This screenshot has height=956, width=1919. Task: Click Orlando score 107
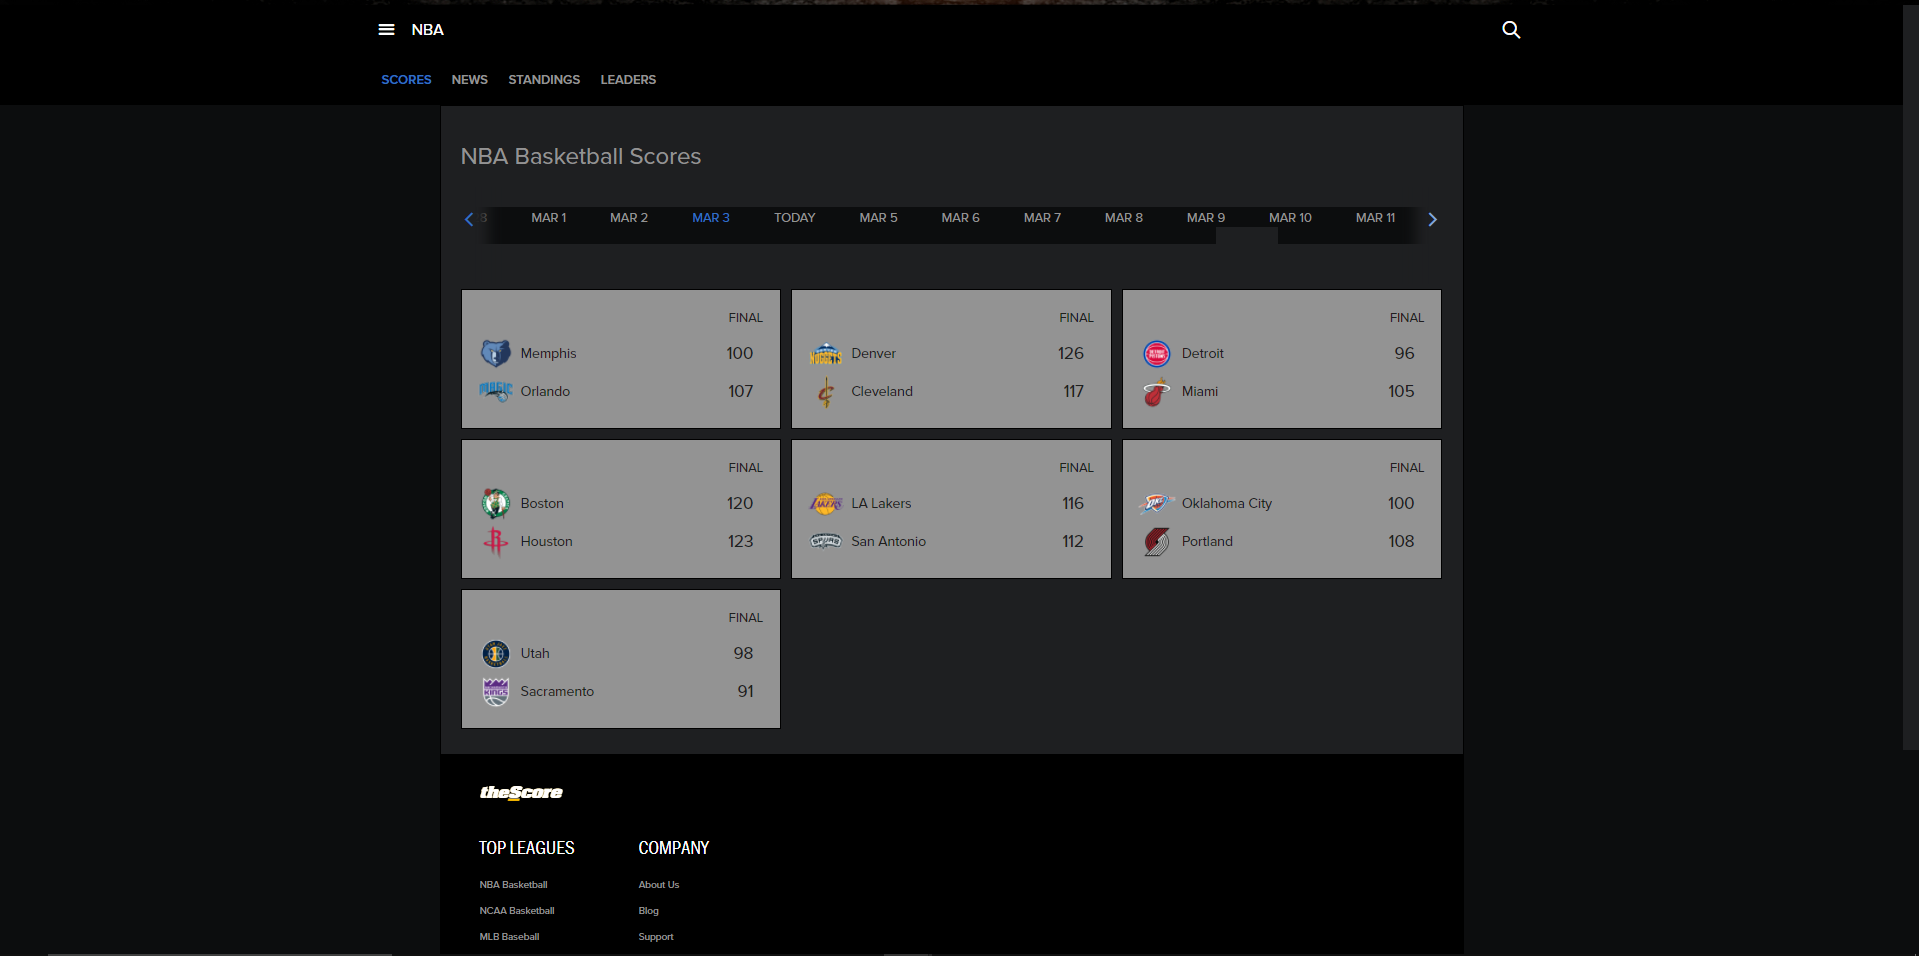(x=741, y=392)
